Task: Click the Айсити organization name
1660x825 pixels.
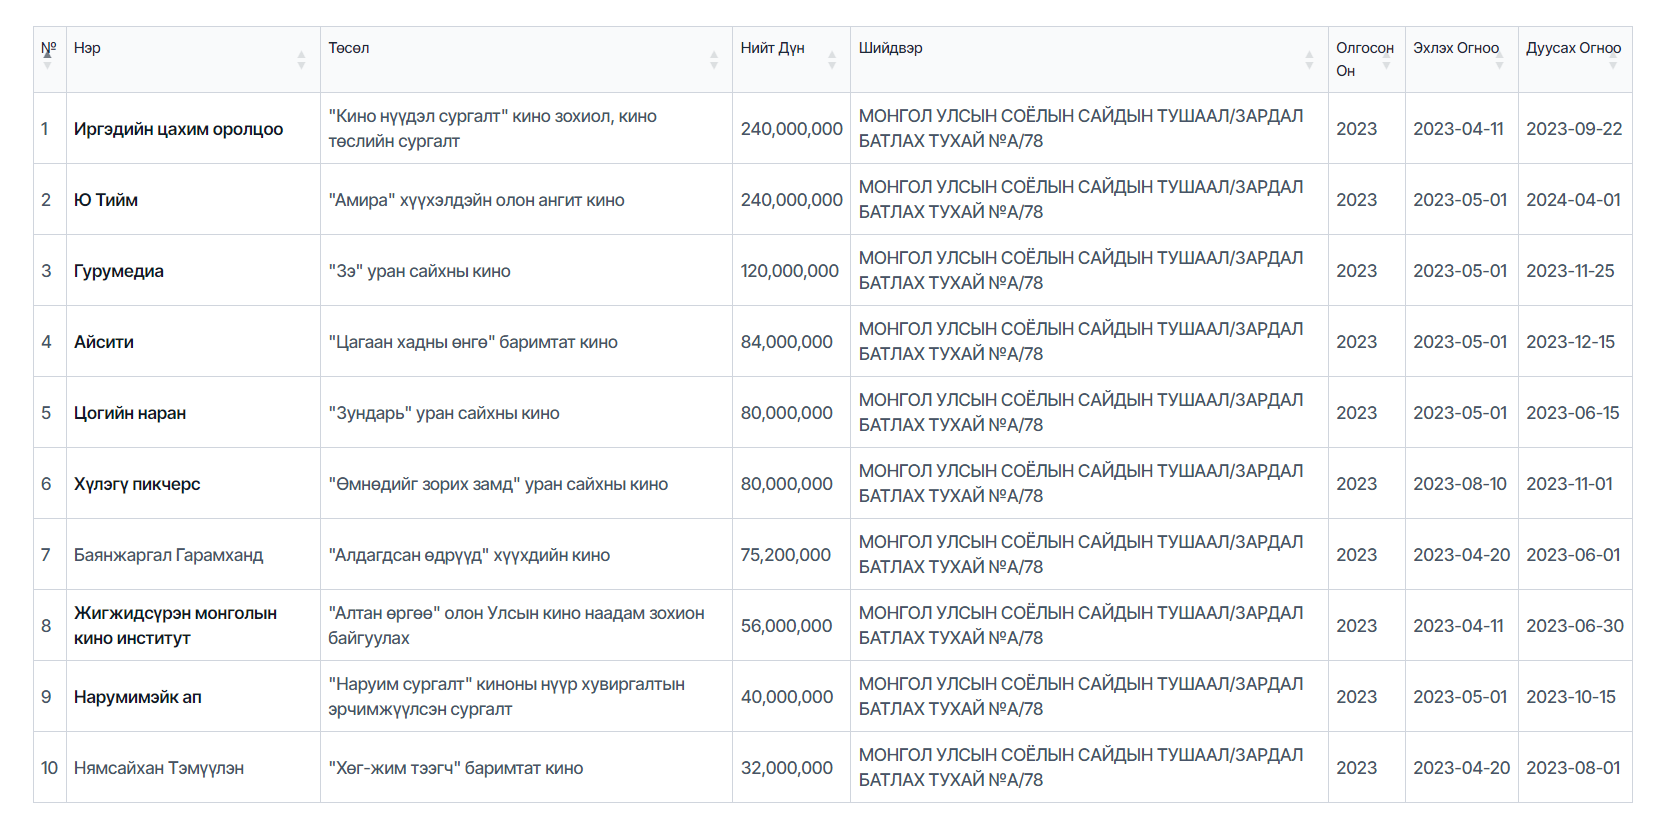Action: click(104, 342)
